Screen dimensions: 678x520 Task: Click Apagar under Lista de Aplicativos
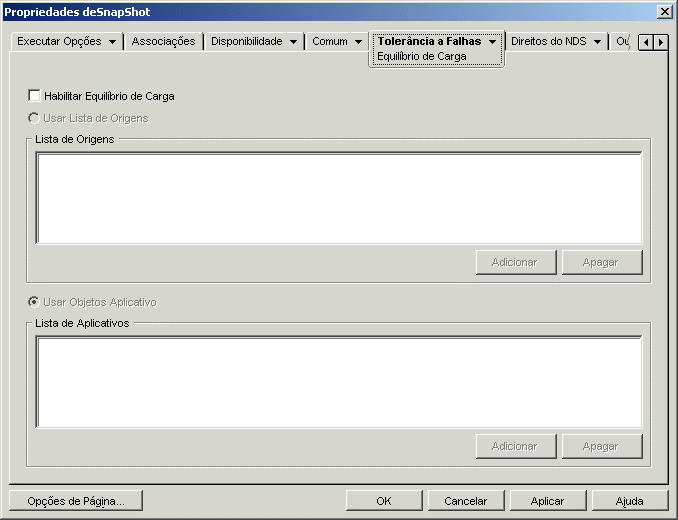point(602,447)
